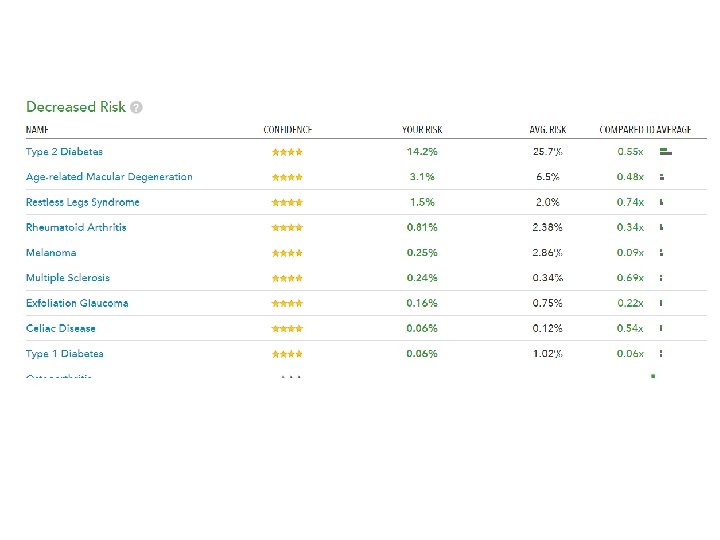Click the 0.55x compared value
The width and height of the screenshot is (720, 540).
tap(630, 152)
